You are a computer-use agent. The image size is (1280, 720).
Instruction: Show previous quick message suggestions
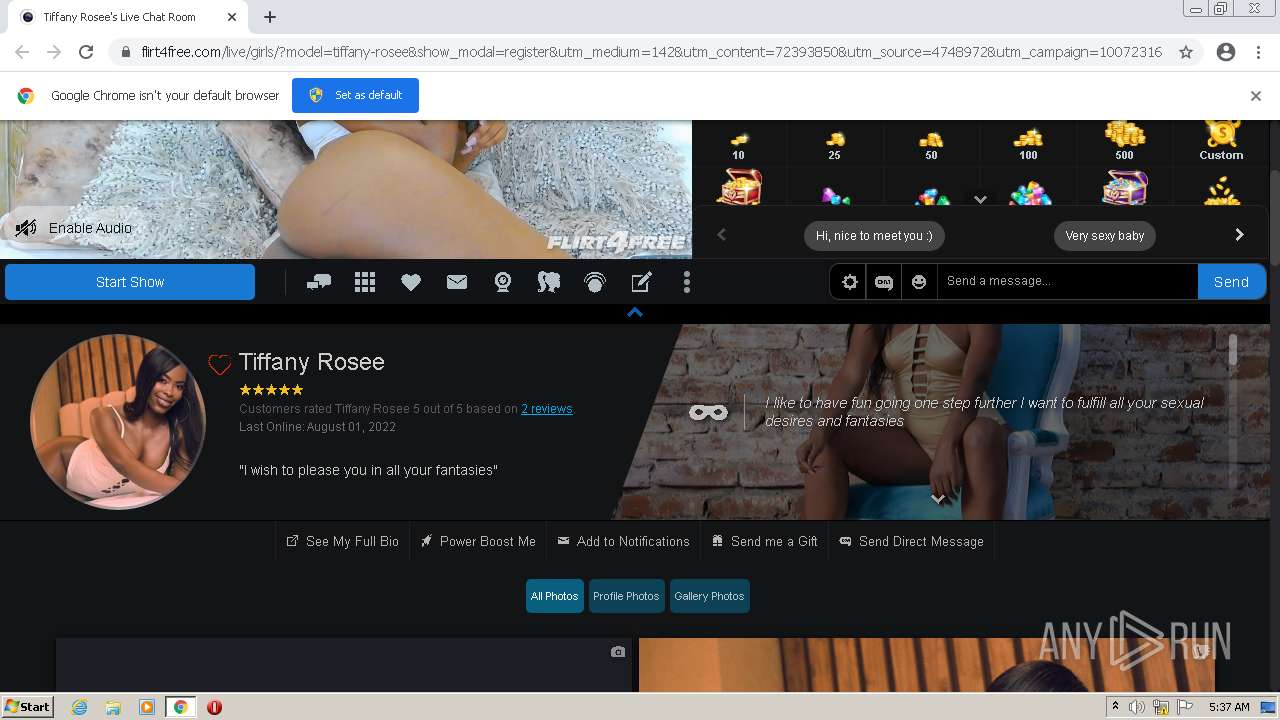coord(721,235)
